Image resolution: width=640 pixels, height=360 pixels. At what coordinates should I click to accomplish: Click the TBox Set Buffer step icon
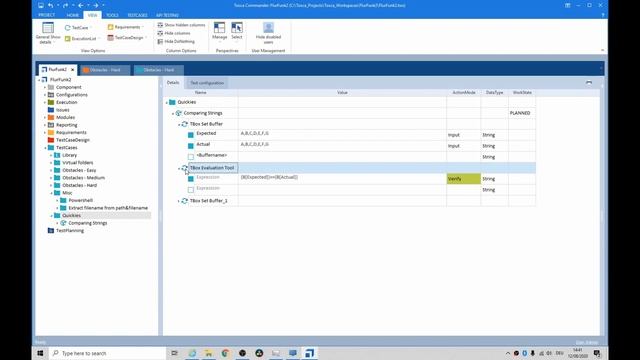(x=184, y=124)
